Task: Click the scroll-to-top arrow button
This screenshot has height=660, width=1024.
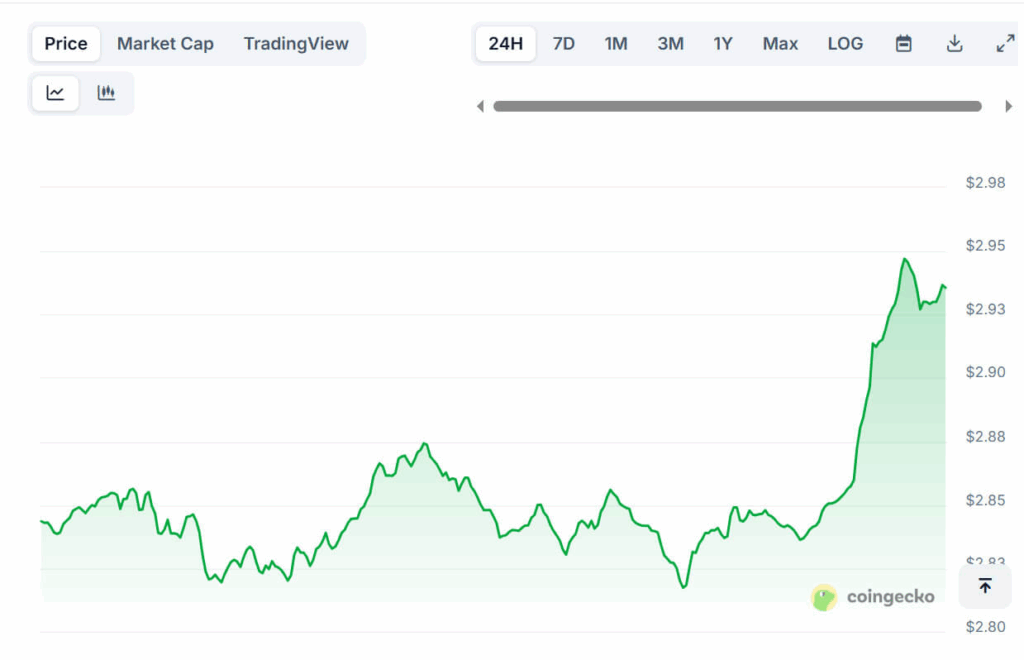Action: tap(985, 586)
